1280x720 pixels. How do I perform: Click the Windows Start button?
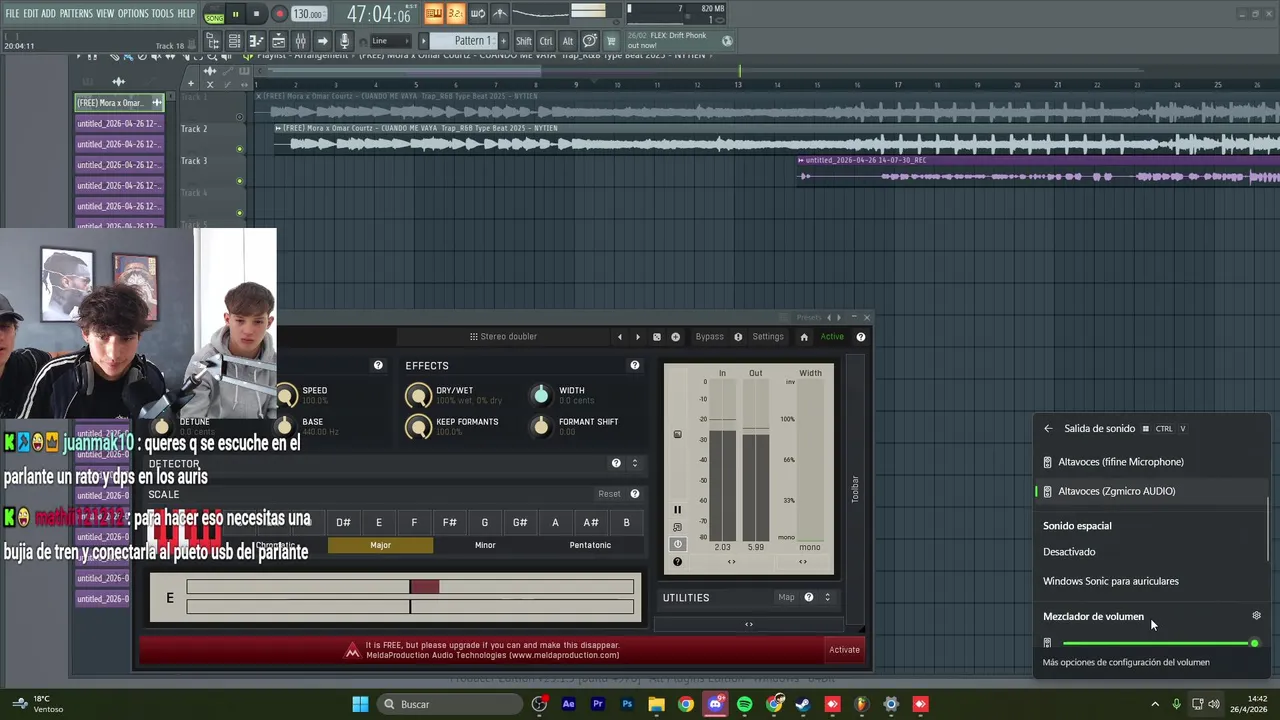360,705
